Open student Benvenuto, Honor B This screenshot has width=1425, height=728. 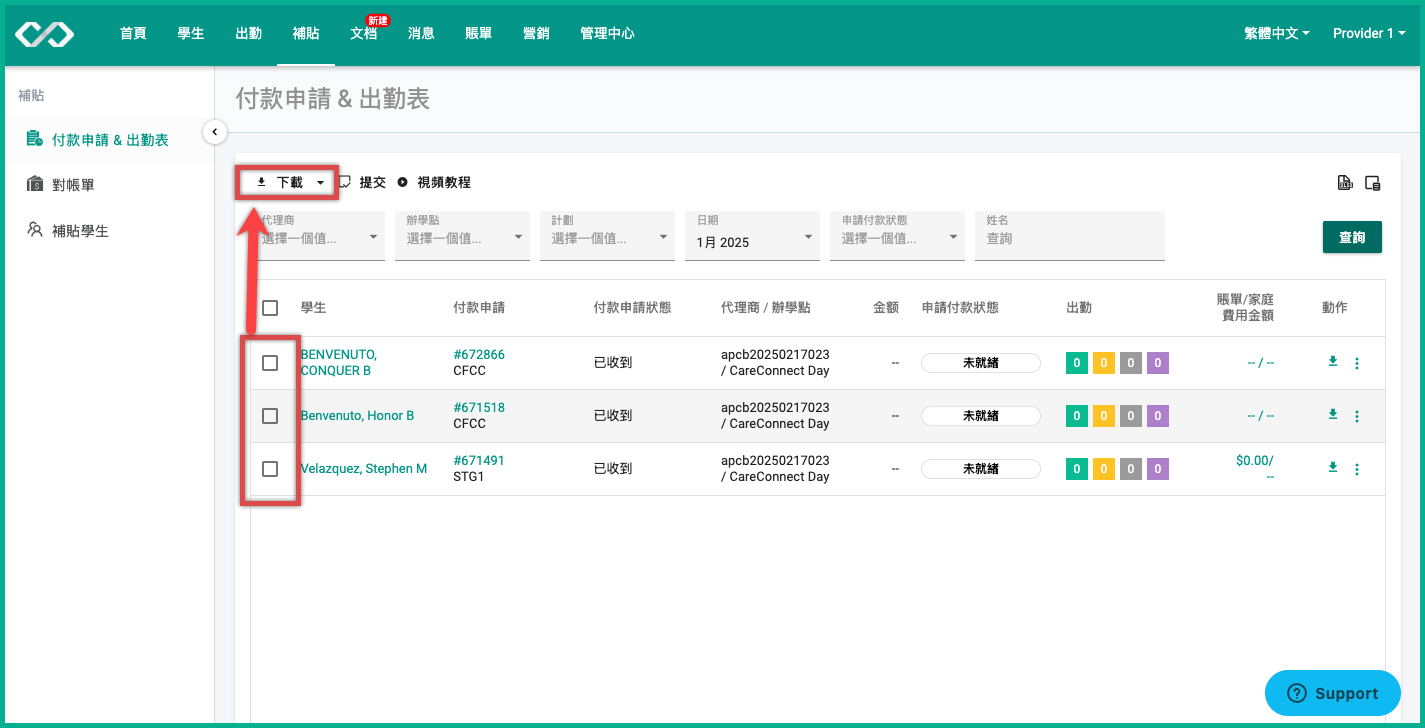tap(357, 416)
